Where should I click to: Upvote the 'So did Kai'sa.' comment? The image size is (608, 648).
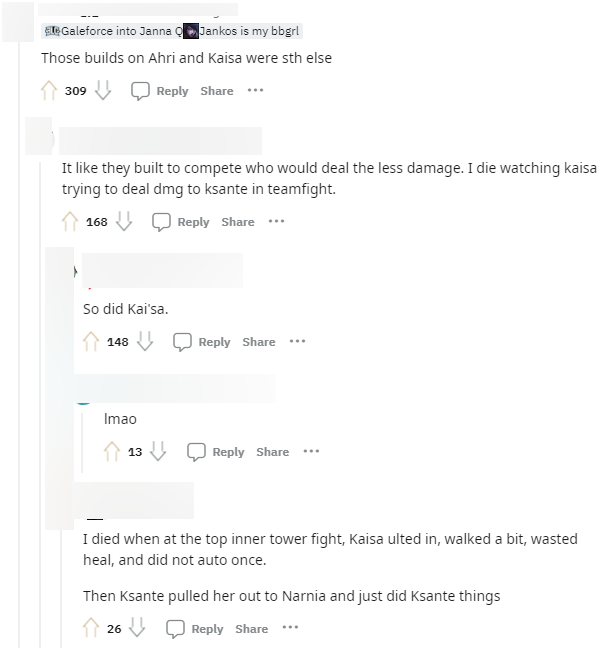pos(91,341)
